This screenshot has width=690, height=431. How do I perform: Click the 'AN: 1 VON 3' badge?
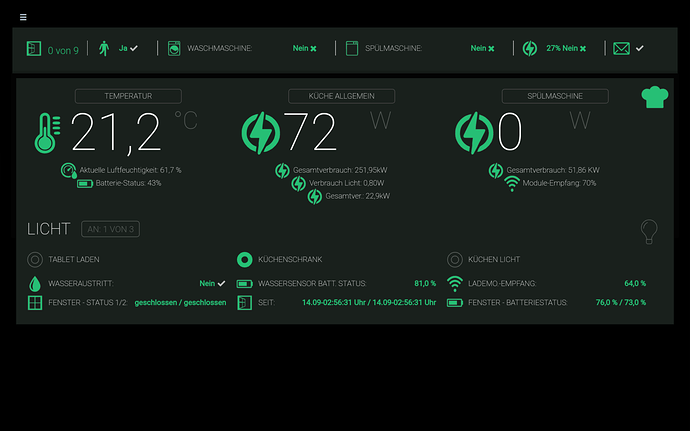pyautogui.click(x=109, y=229)
